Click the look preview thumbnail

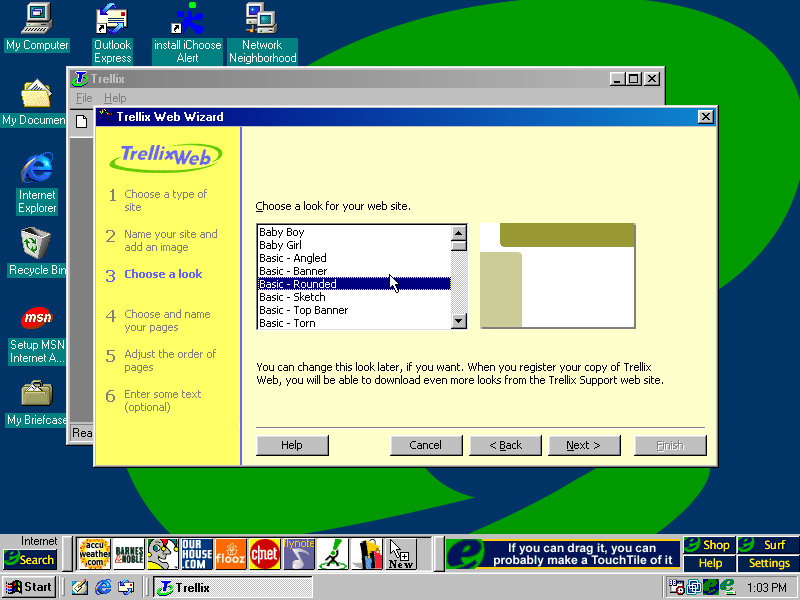click(557, 276)
